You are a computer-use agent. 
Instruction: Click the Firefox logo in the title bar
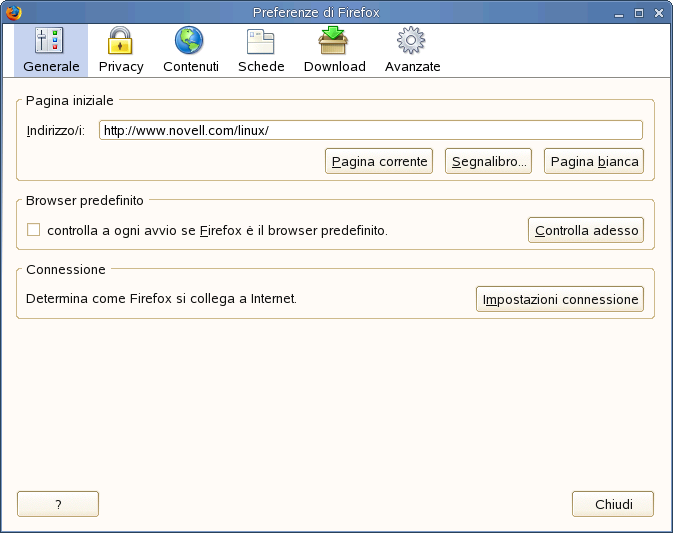click(x=13, y=12)
